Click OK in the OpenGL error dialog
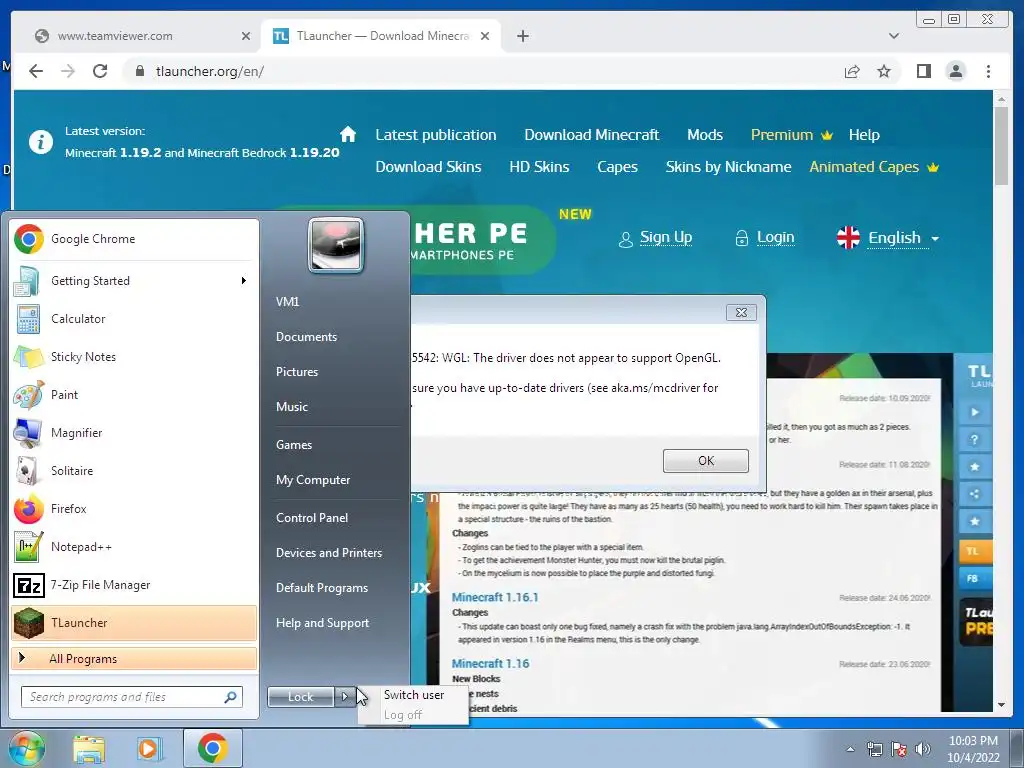The width and height of the screenshot is (1024, 768). click(x=705, y=460)
